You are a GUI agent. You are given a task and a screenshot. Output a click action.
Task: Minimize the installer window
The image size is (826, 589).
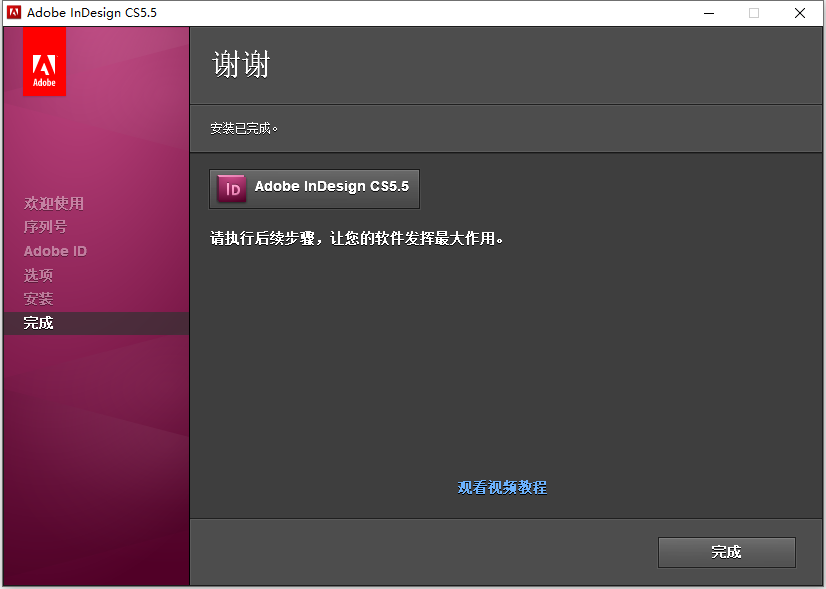point(709,13)
